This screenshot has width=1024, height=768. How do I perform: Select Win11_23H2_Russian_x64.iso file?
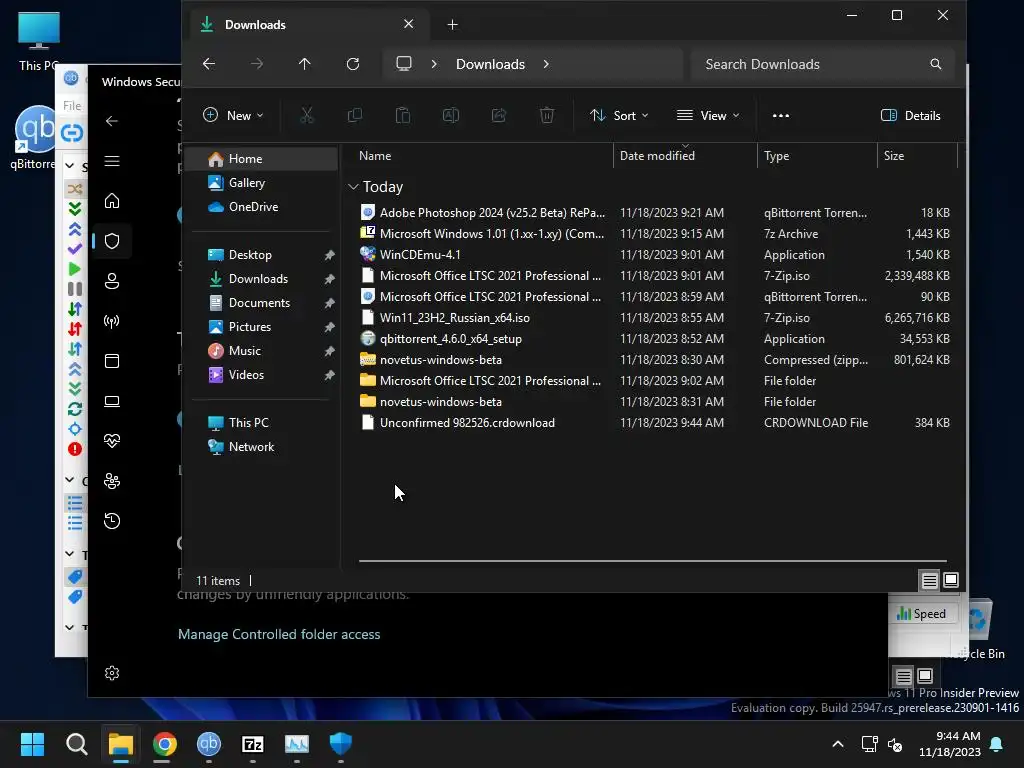(654, 318)
